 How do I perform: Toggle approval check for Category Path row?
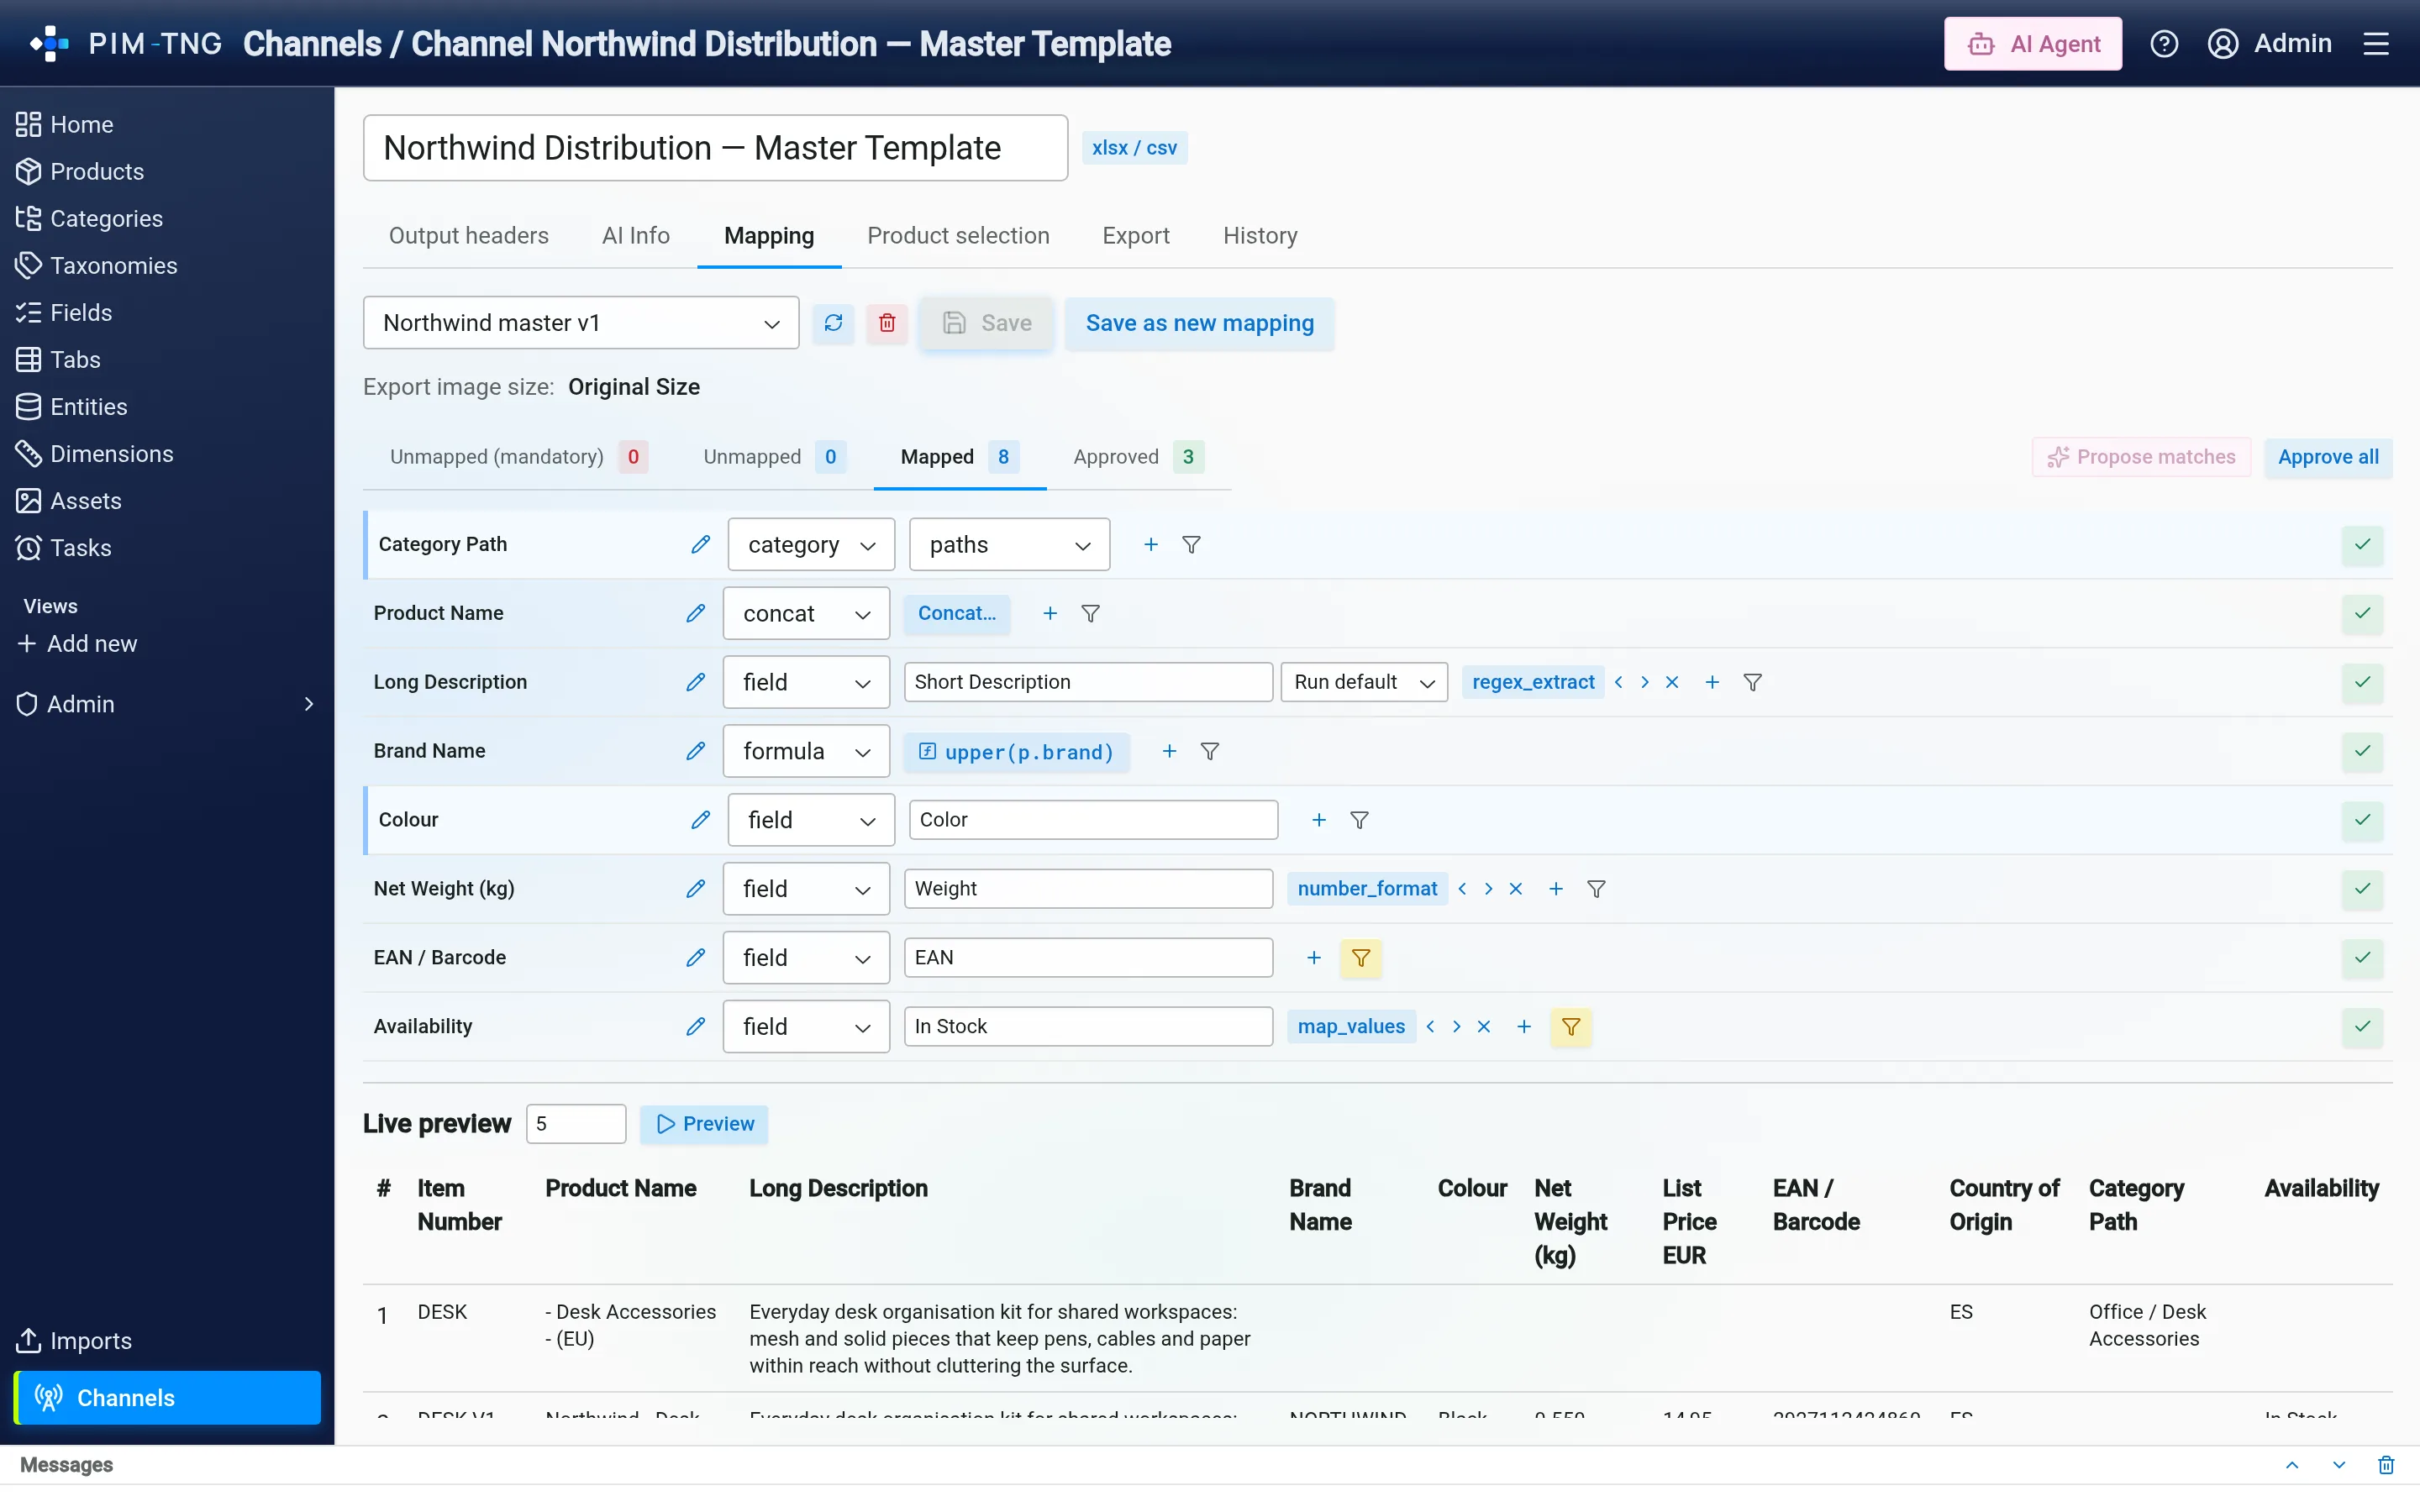click(x=2362, y=545)
